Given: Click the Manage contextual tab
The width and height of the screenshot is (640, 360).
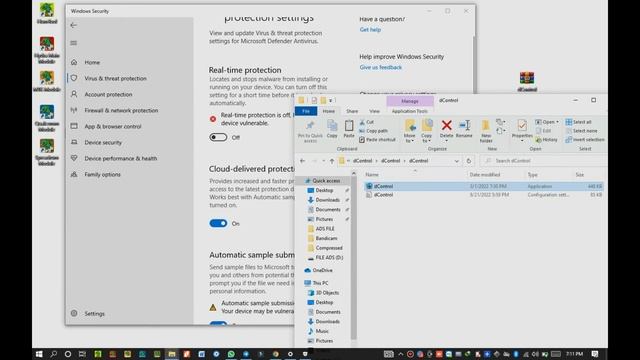Looking at the screenshot, I should click(409, 101).
